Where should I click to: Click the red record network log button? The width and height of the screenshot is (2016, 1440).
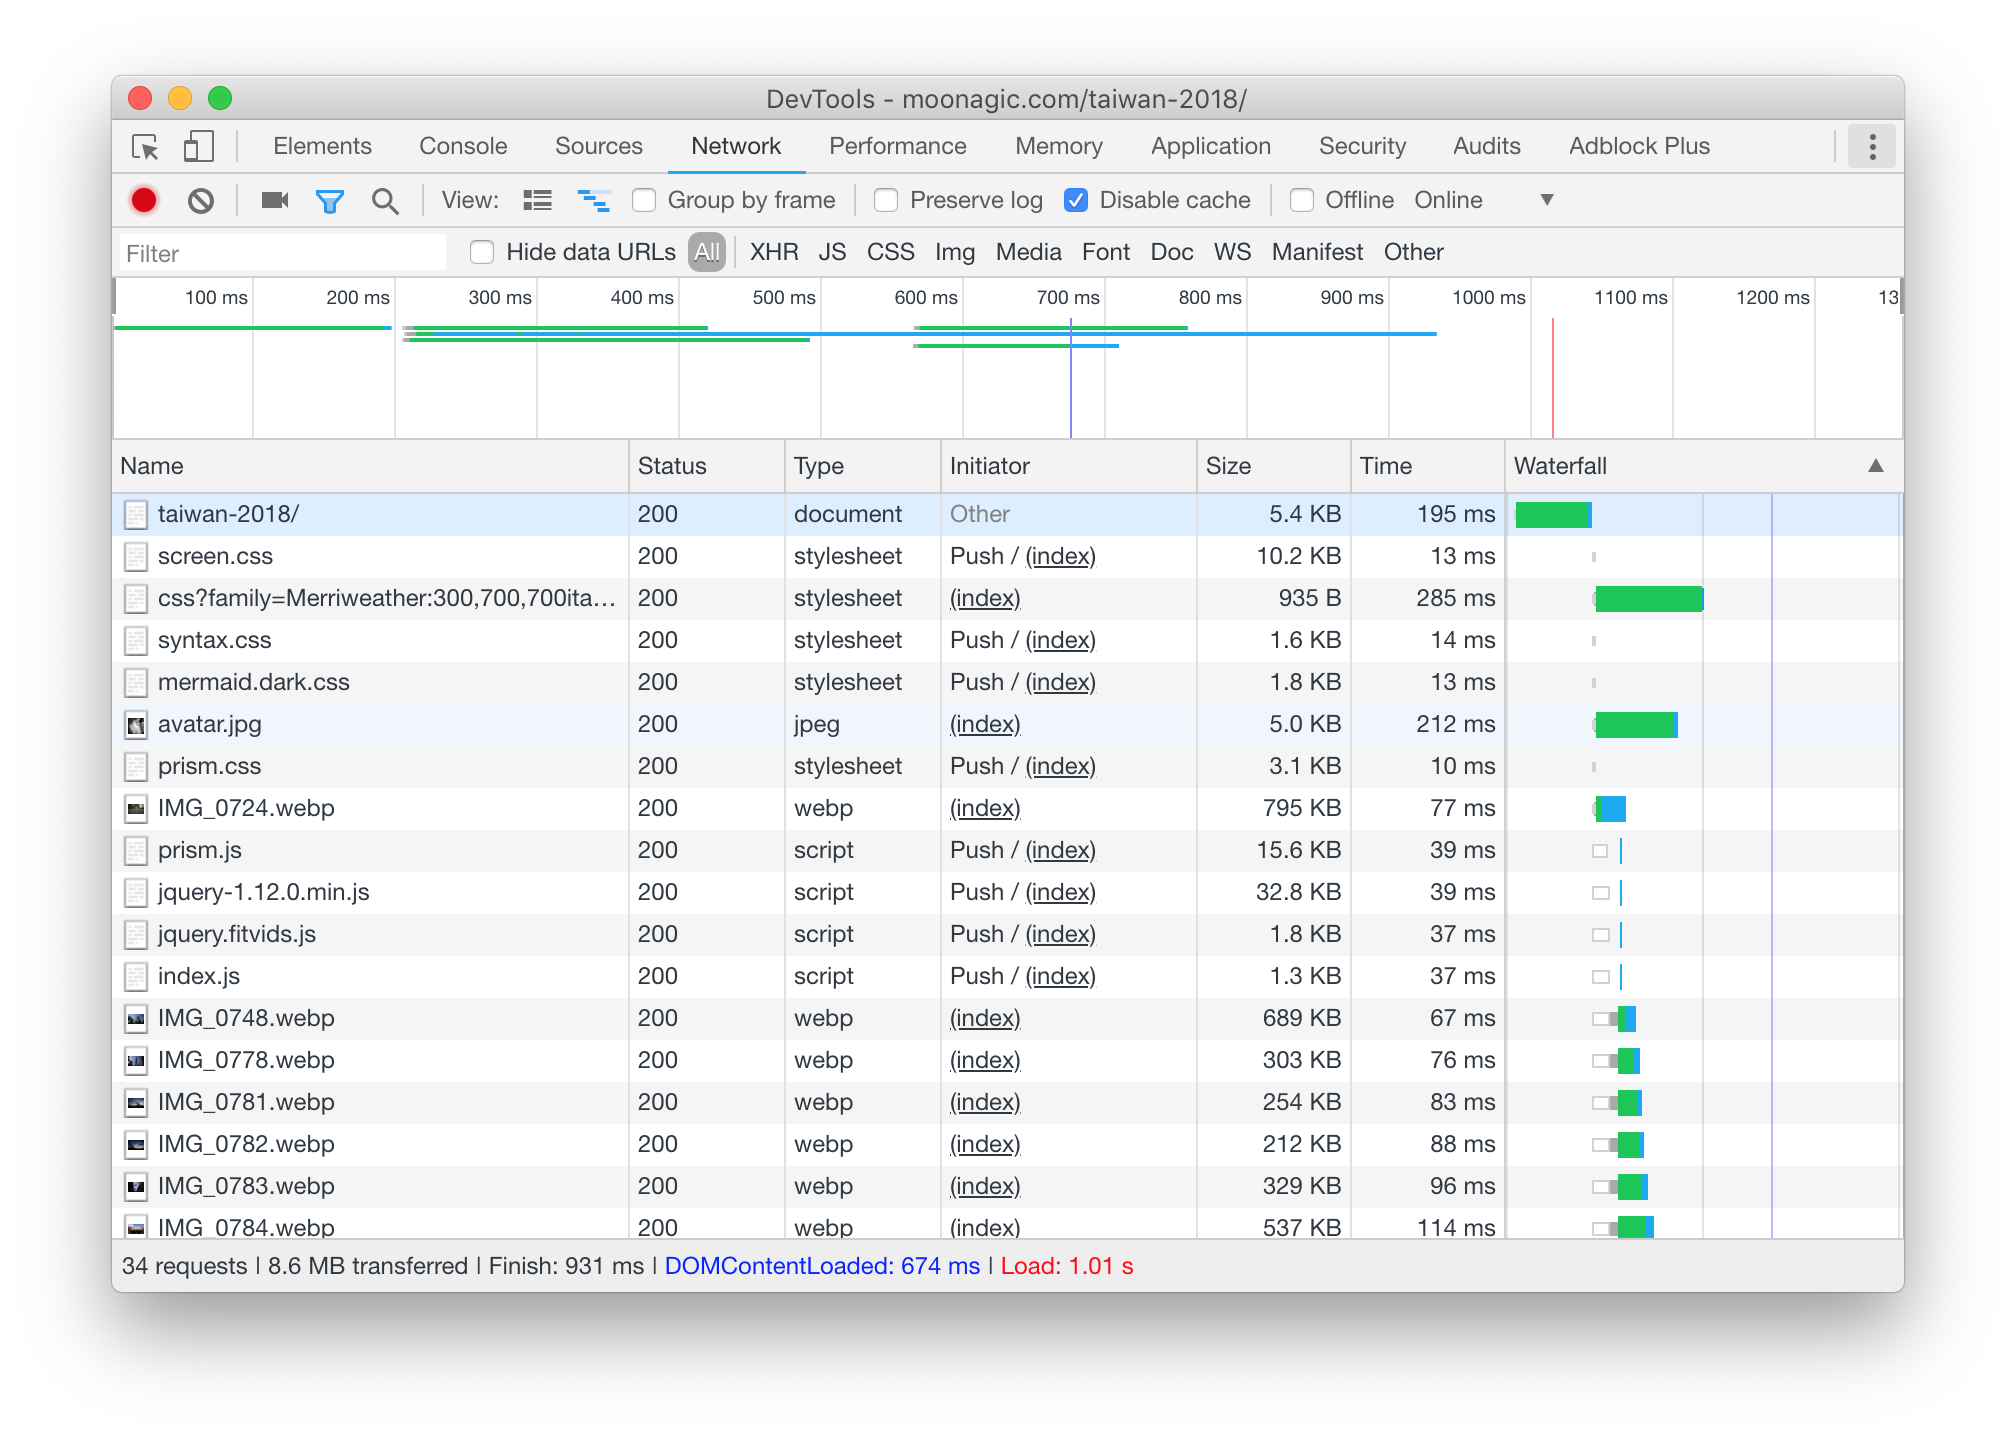(144, 200)
